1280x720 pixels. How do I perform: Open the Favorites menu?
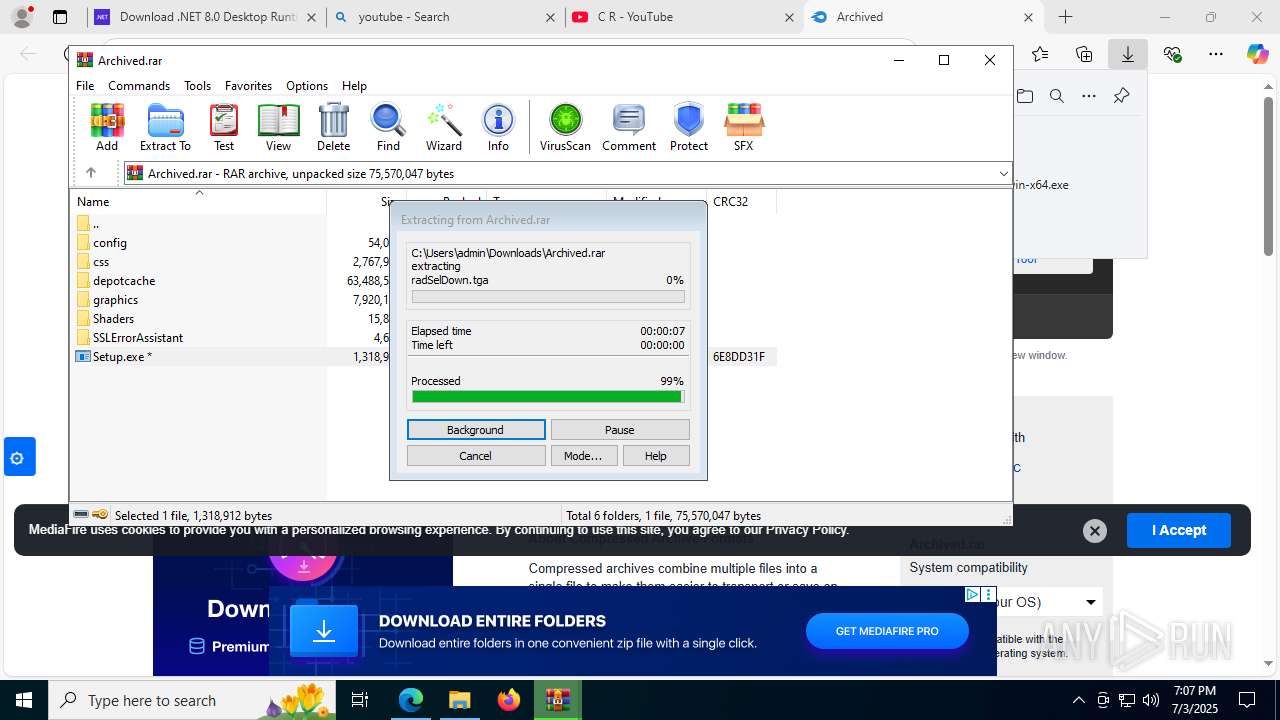248,86
